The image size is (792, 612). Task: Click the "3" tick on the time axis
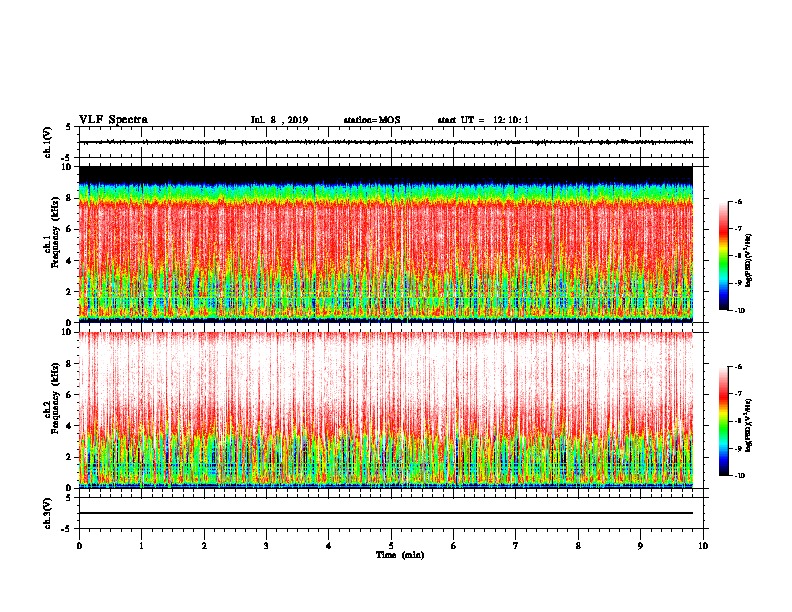266,546
